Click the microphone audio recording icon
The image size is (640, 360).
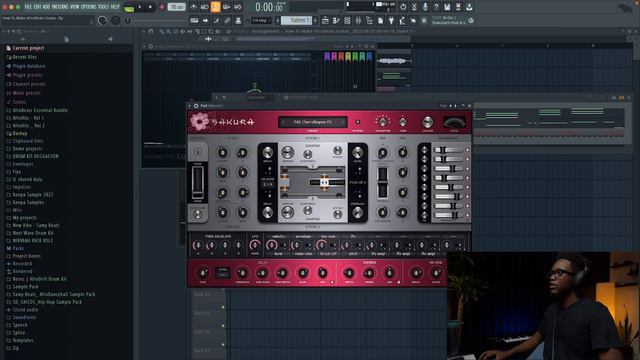(x=425, y=7)
